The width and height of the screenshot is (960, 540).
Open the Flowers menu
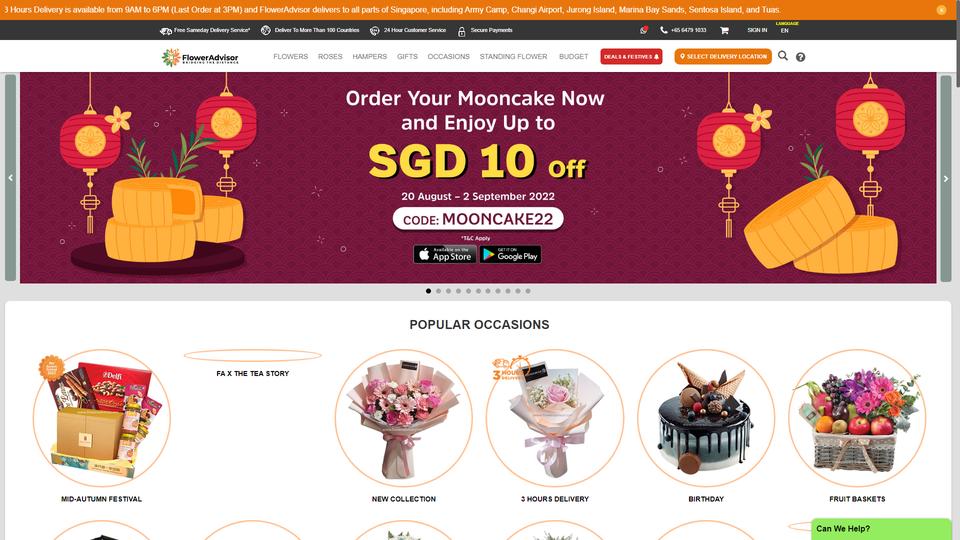290,56
